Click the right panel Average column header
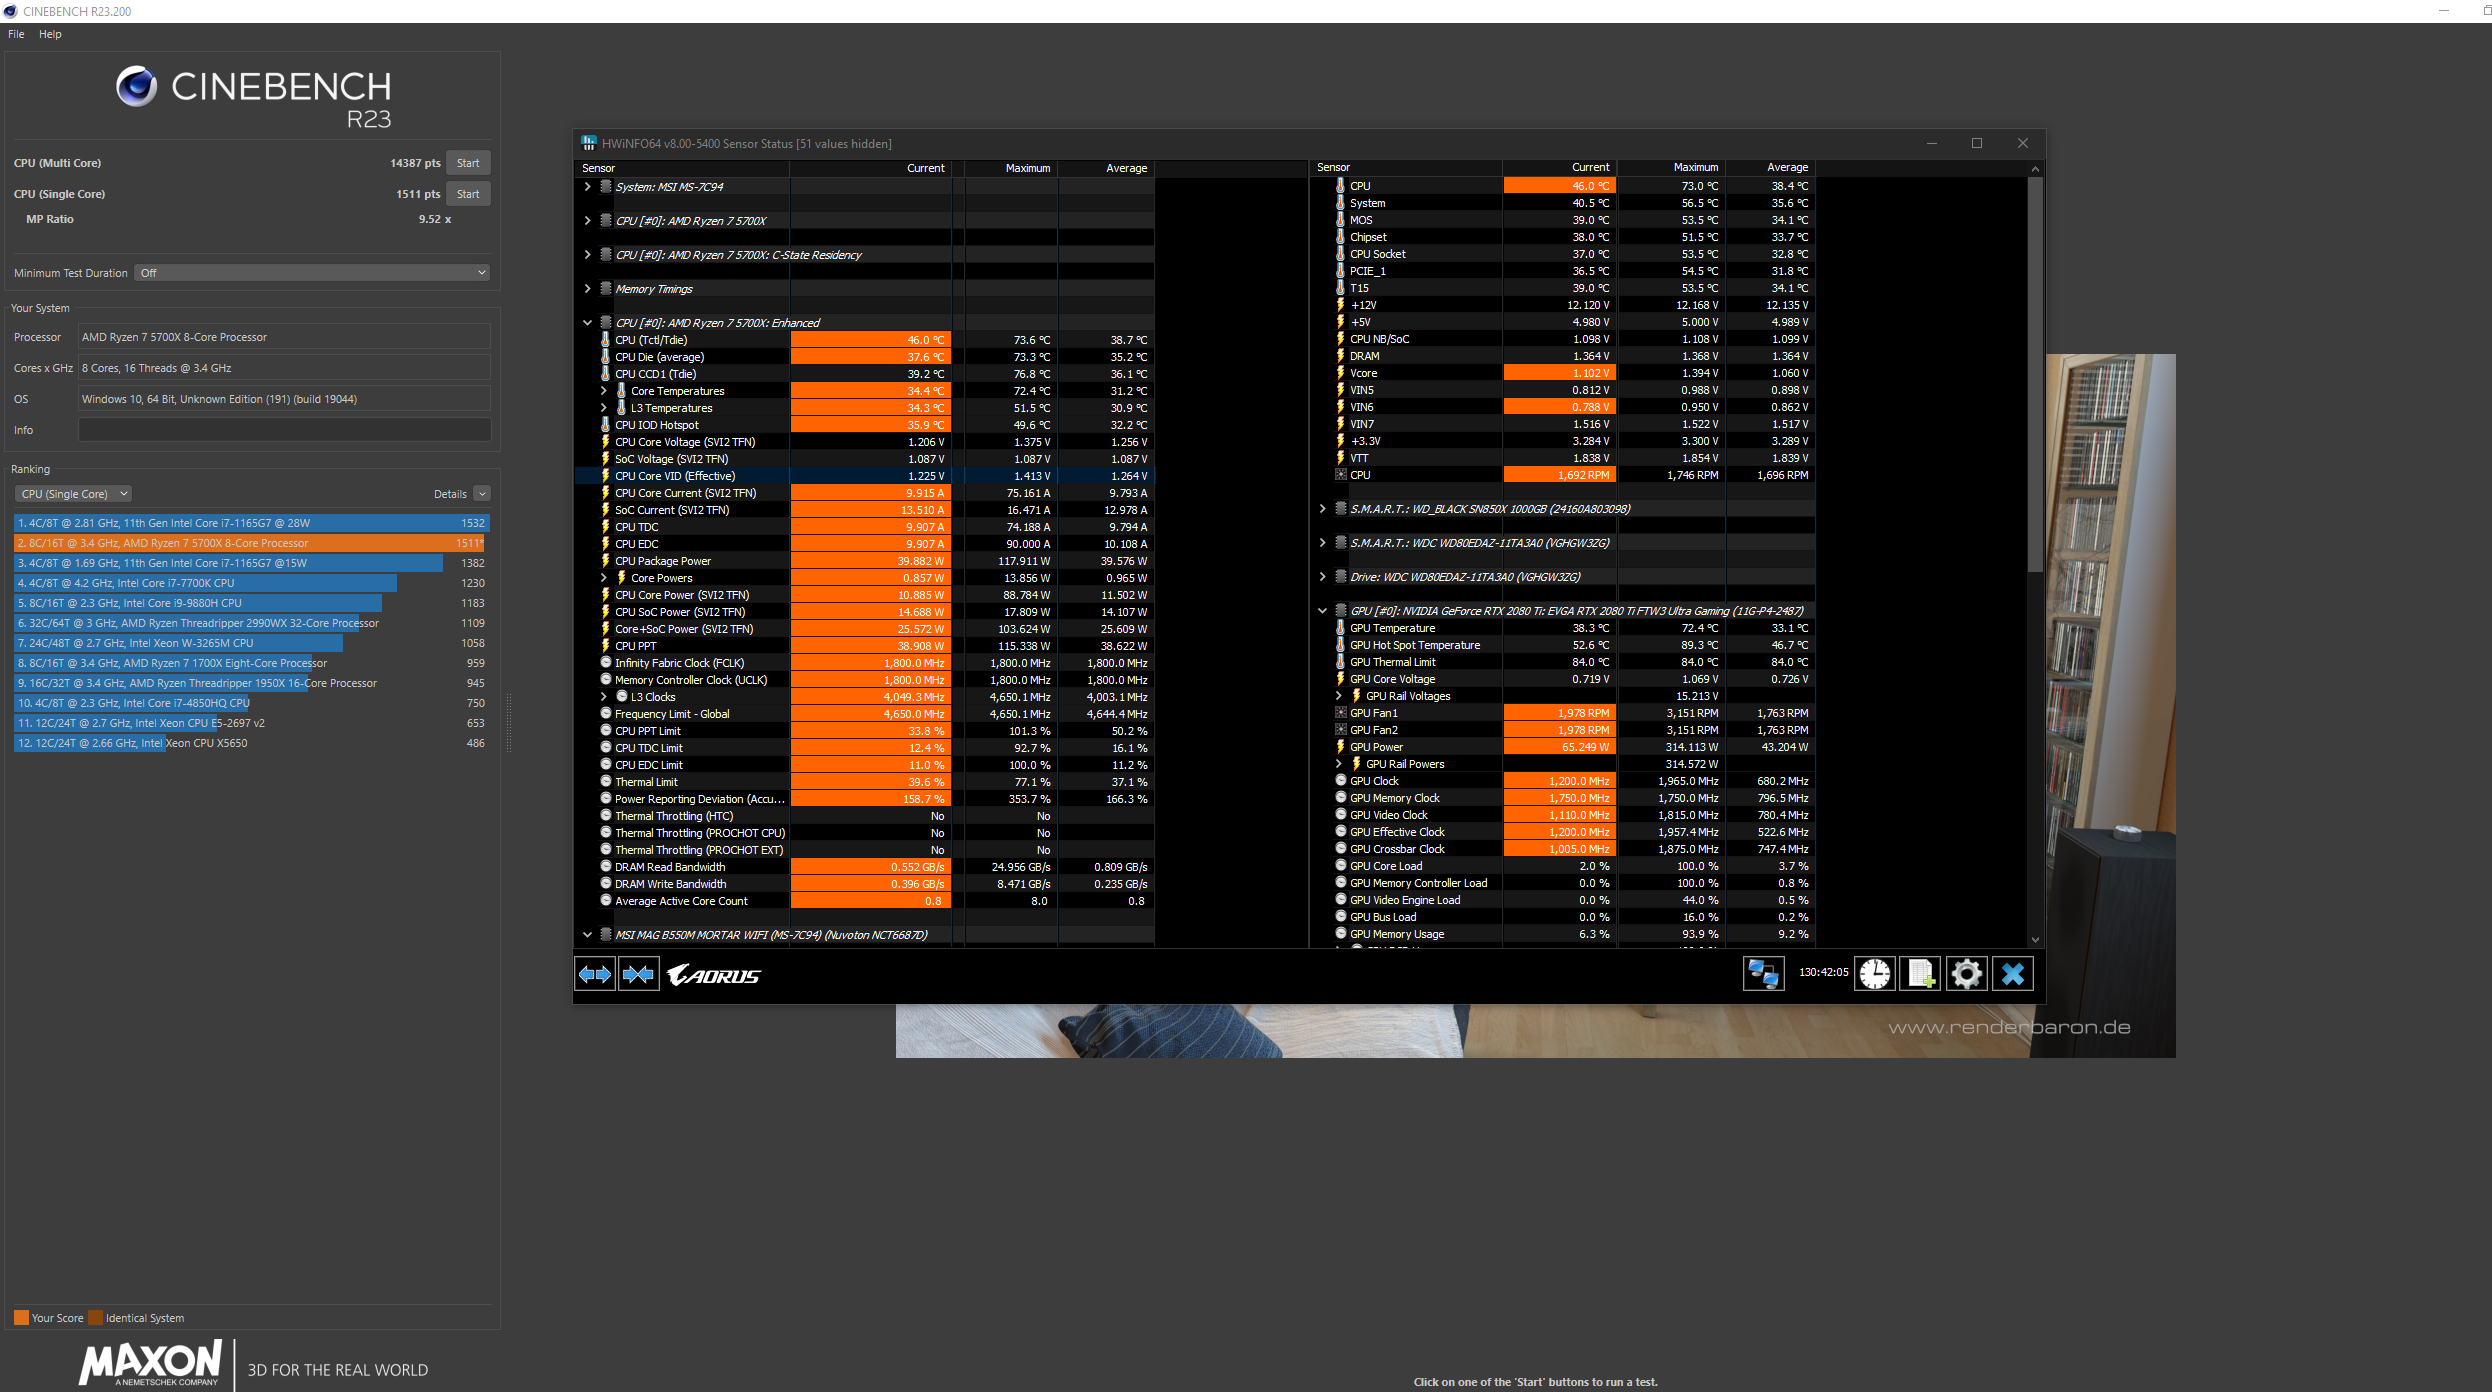This screenshot has height=1392, width=2492. [1770, 167]
